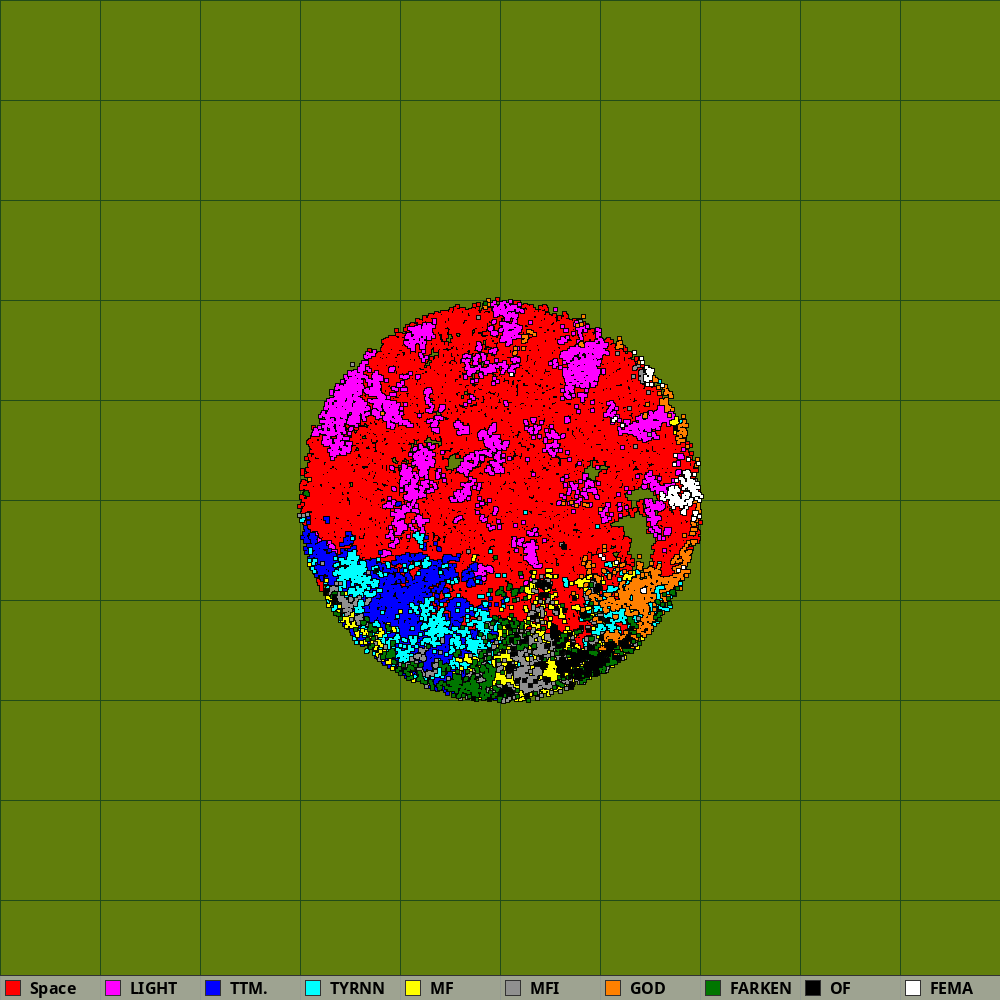Click the orange GOD color swatch
The image size is (1000, 1000).
613,988
